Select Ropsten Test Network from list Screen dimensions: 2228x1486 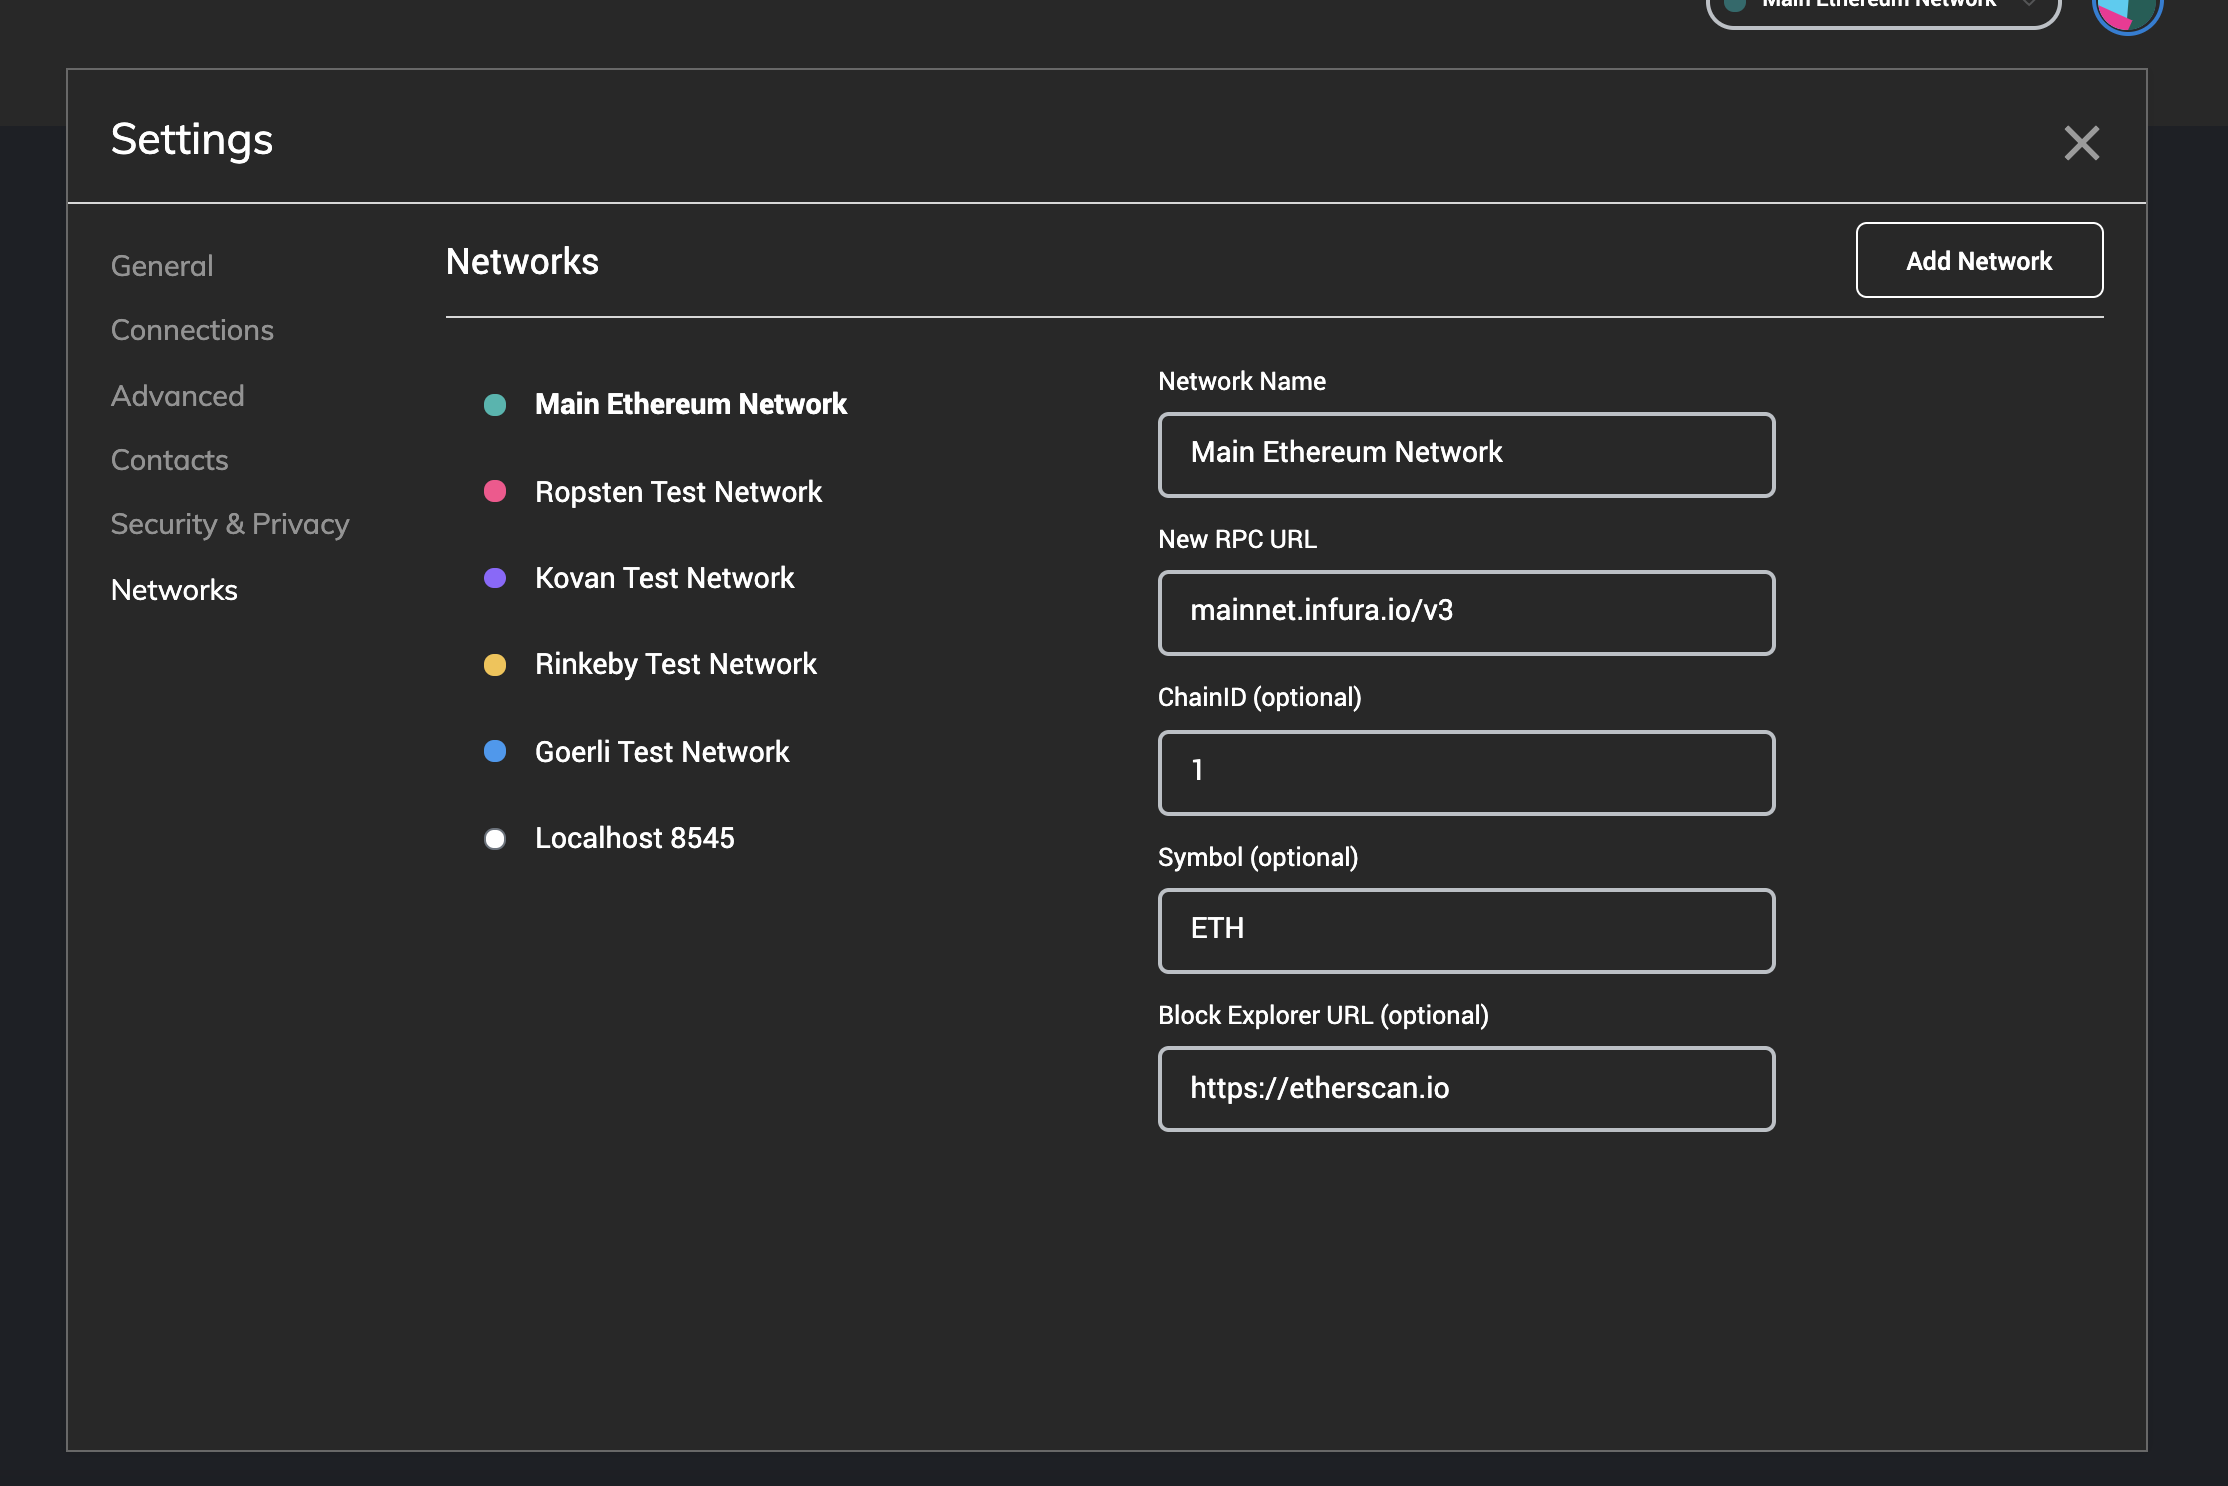click(x=678, y=492)
